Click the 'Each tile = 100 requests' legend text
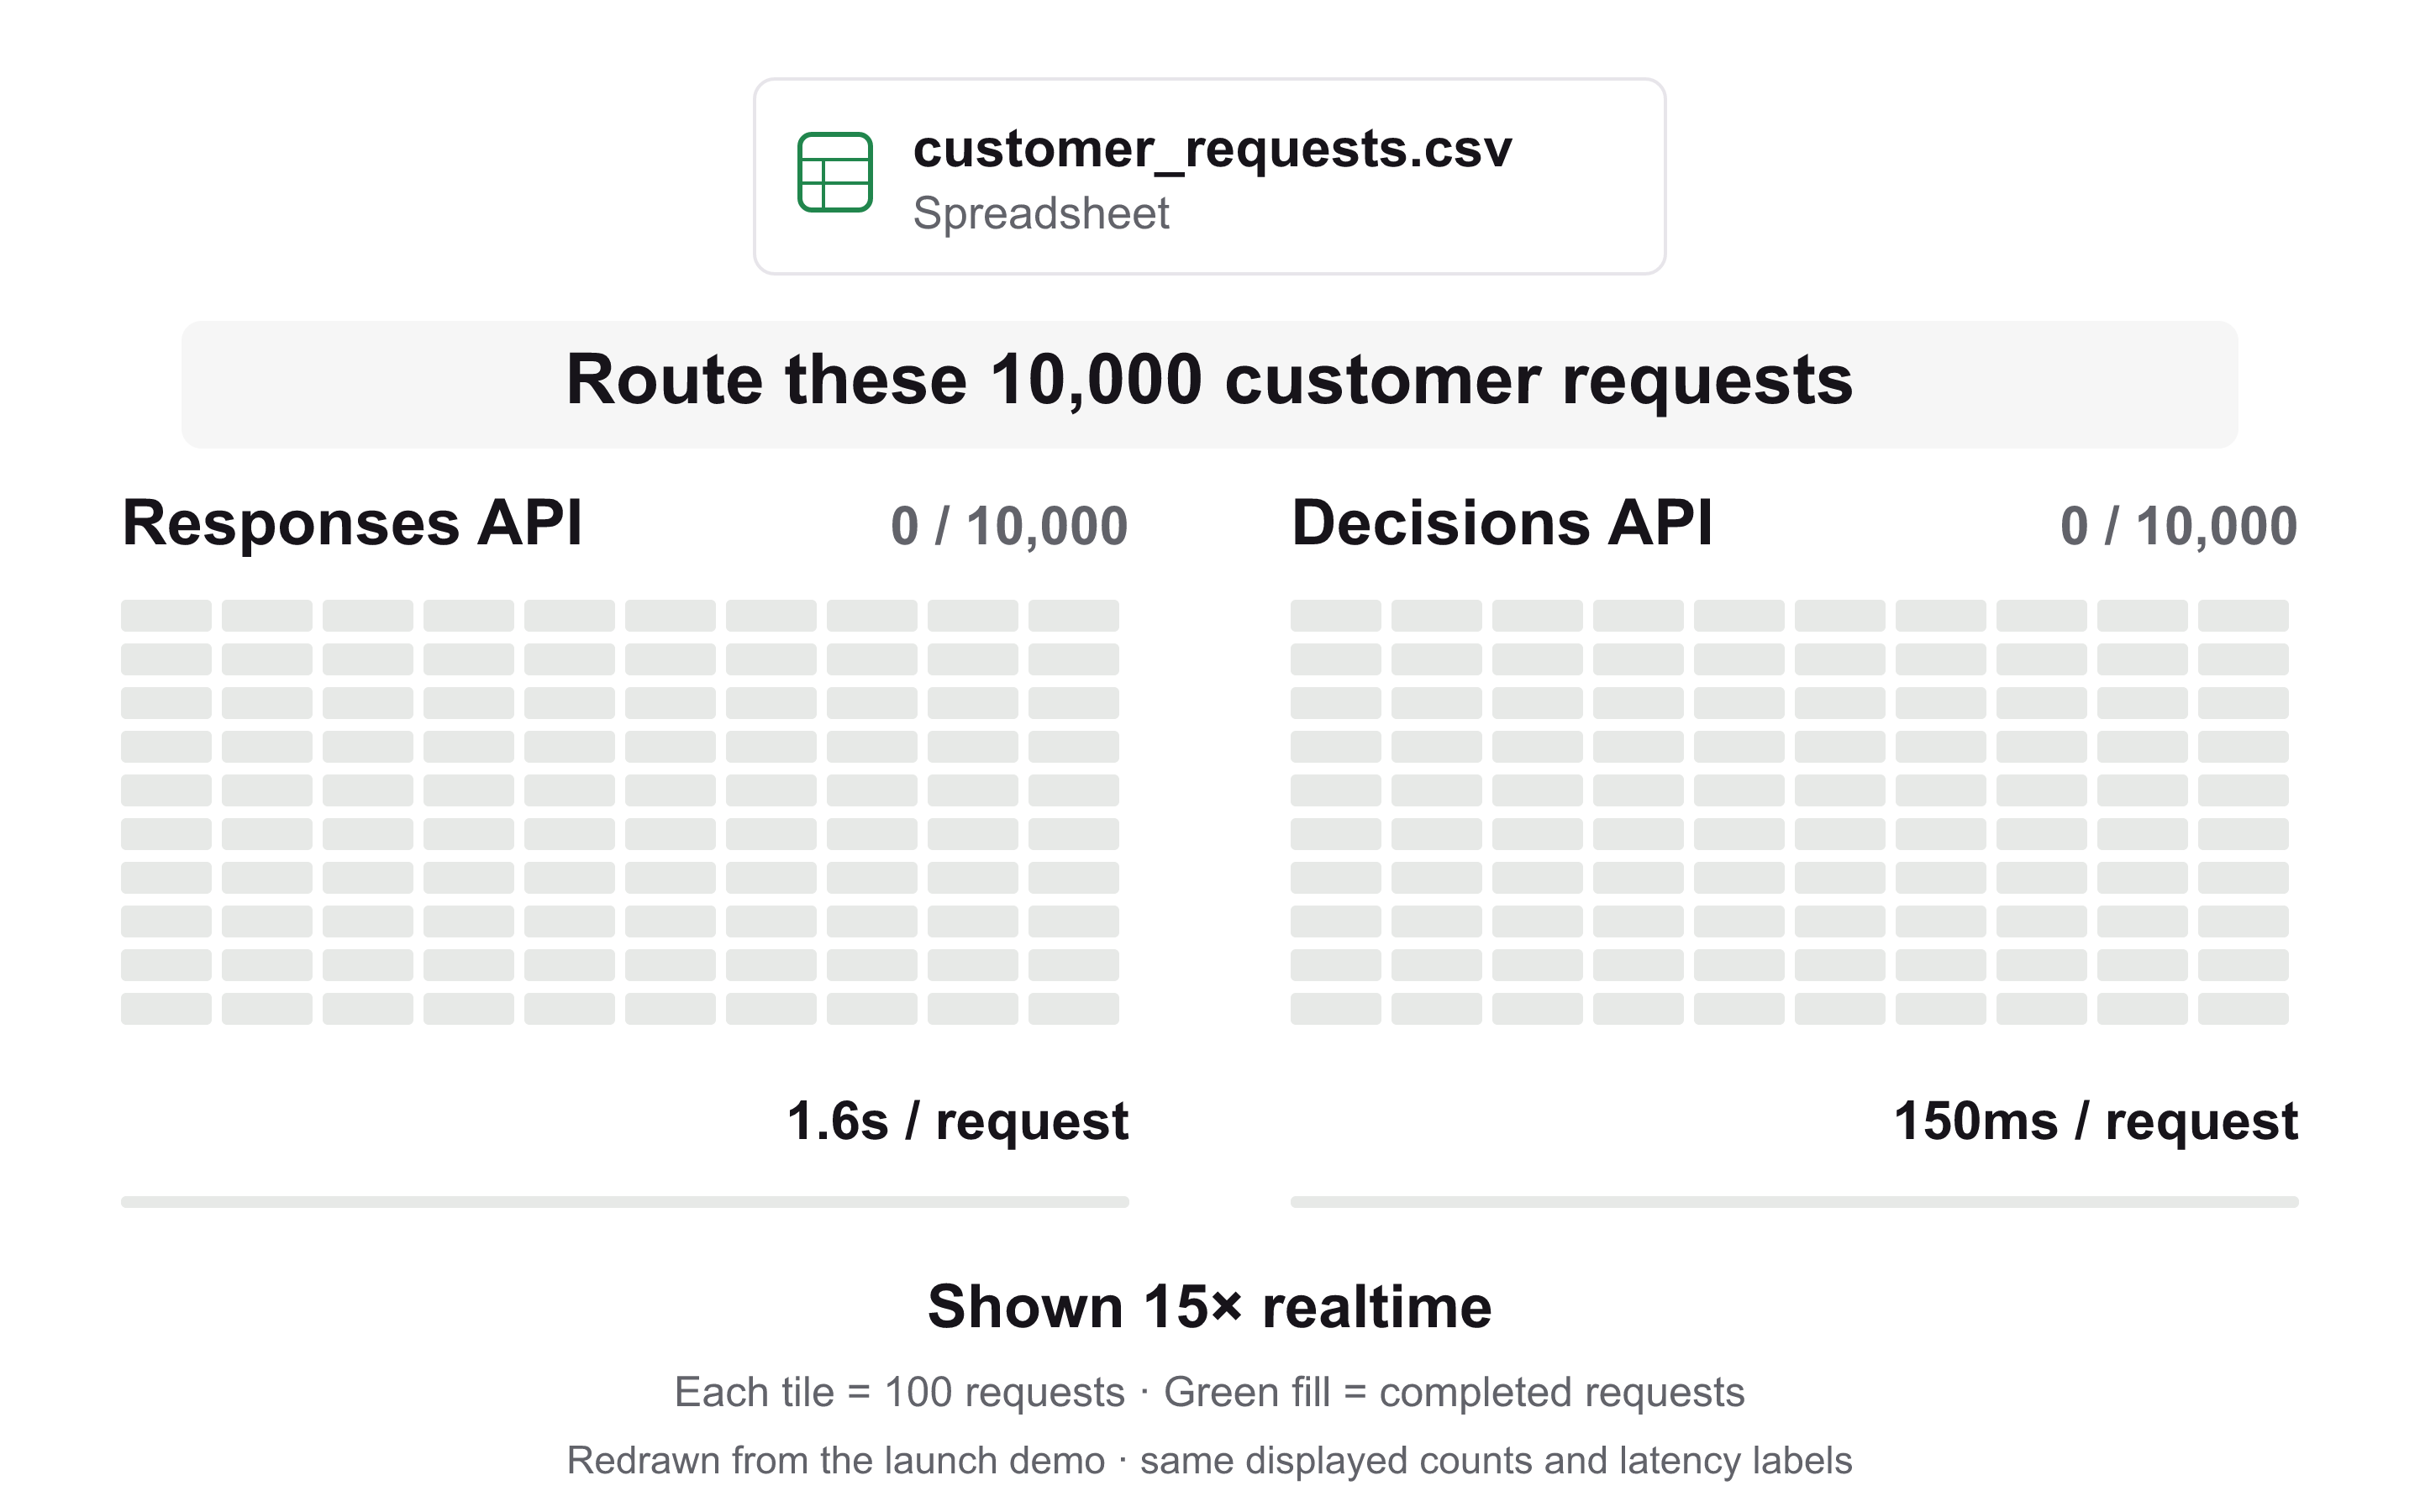 point(900,1393)
